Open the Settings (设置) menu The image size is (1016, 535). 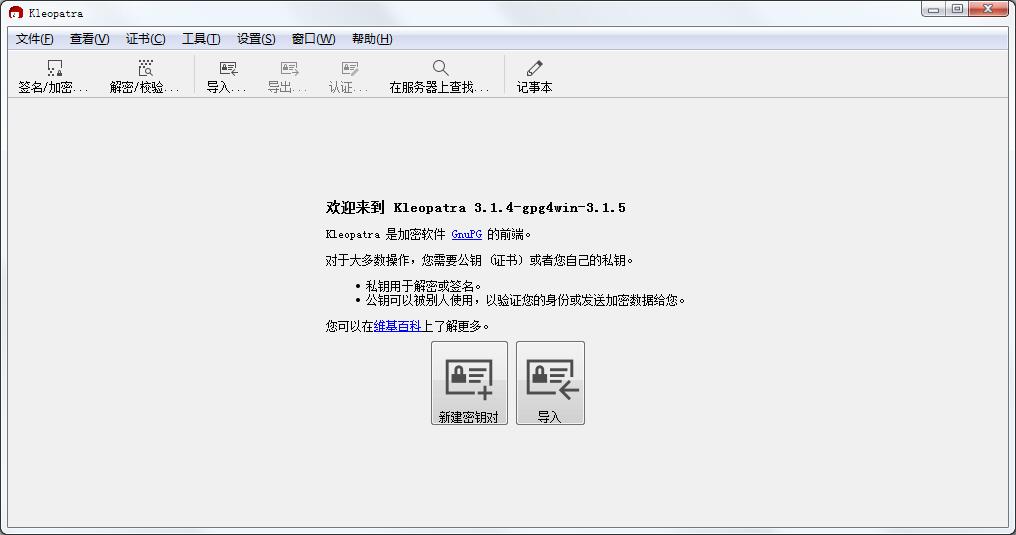(x=256, y=39)
